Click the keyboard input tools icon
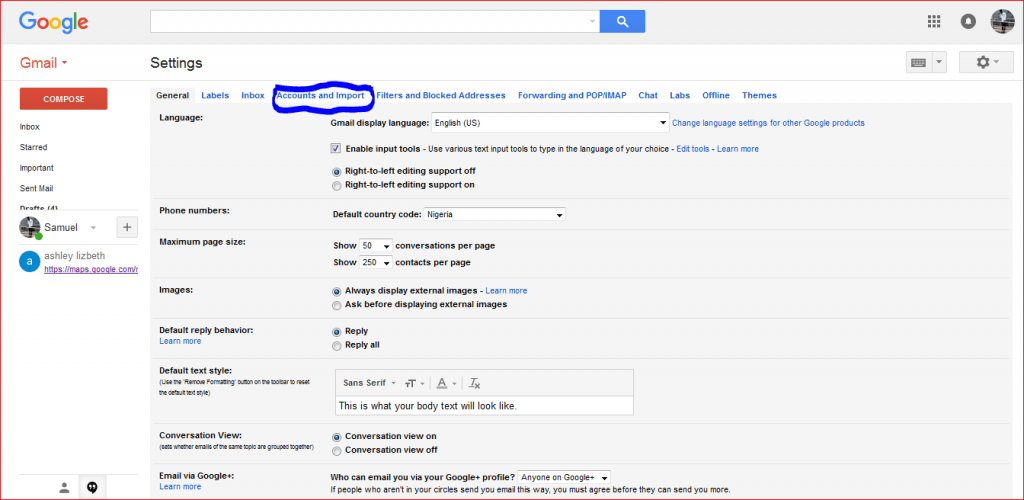The width and height of the screenshot is (1024, 500). click(x=918, y=63)
